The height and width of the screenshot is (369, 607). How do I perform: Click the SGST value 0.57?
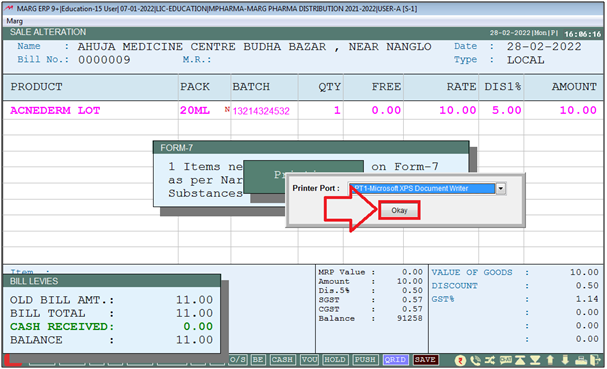(x=412, y=300)
